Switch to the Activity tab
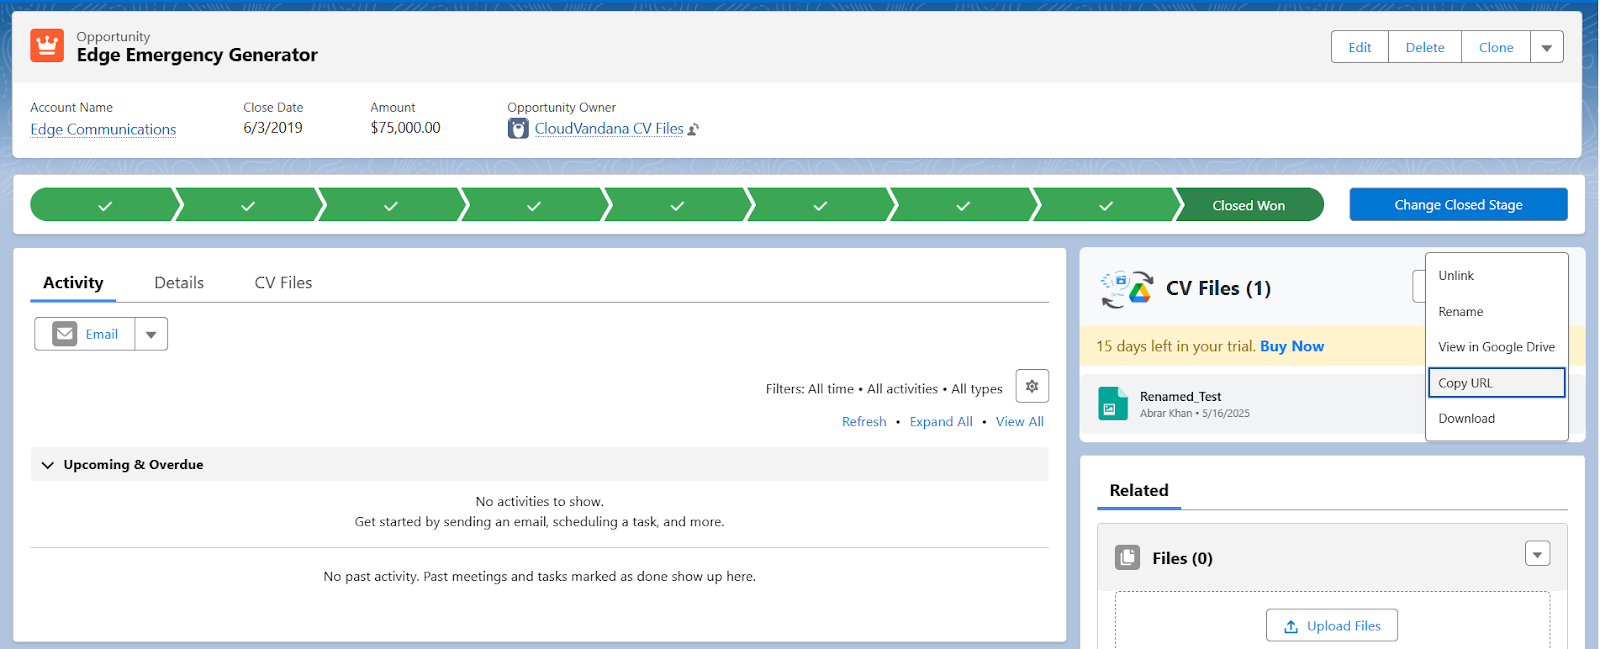 click(73, 283)
